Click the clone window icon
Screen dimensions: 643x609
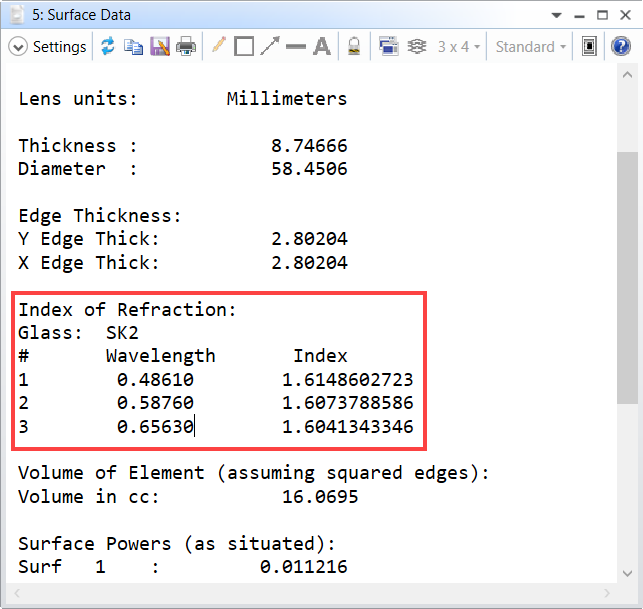pyautogui.click(x=388, y=46)
